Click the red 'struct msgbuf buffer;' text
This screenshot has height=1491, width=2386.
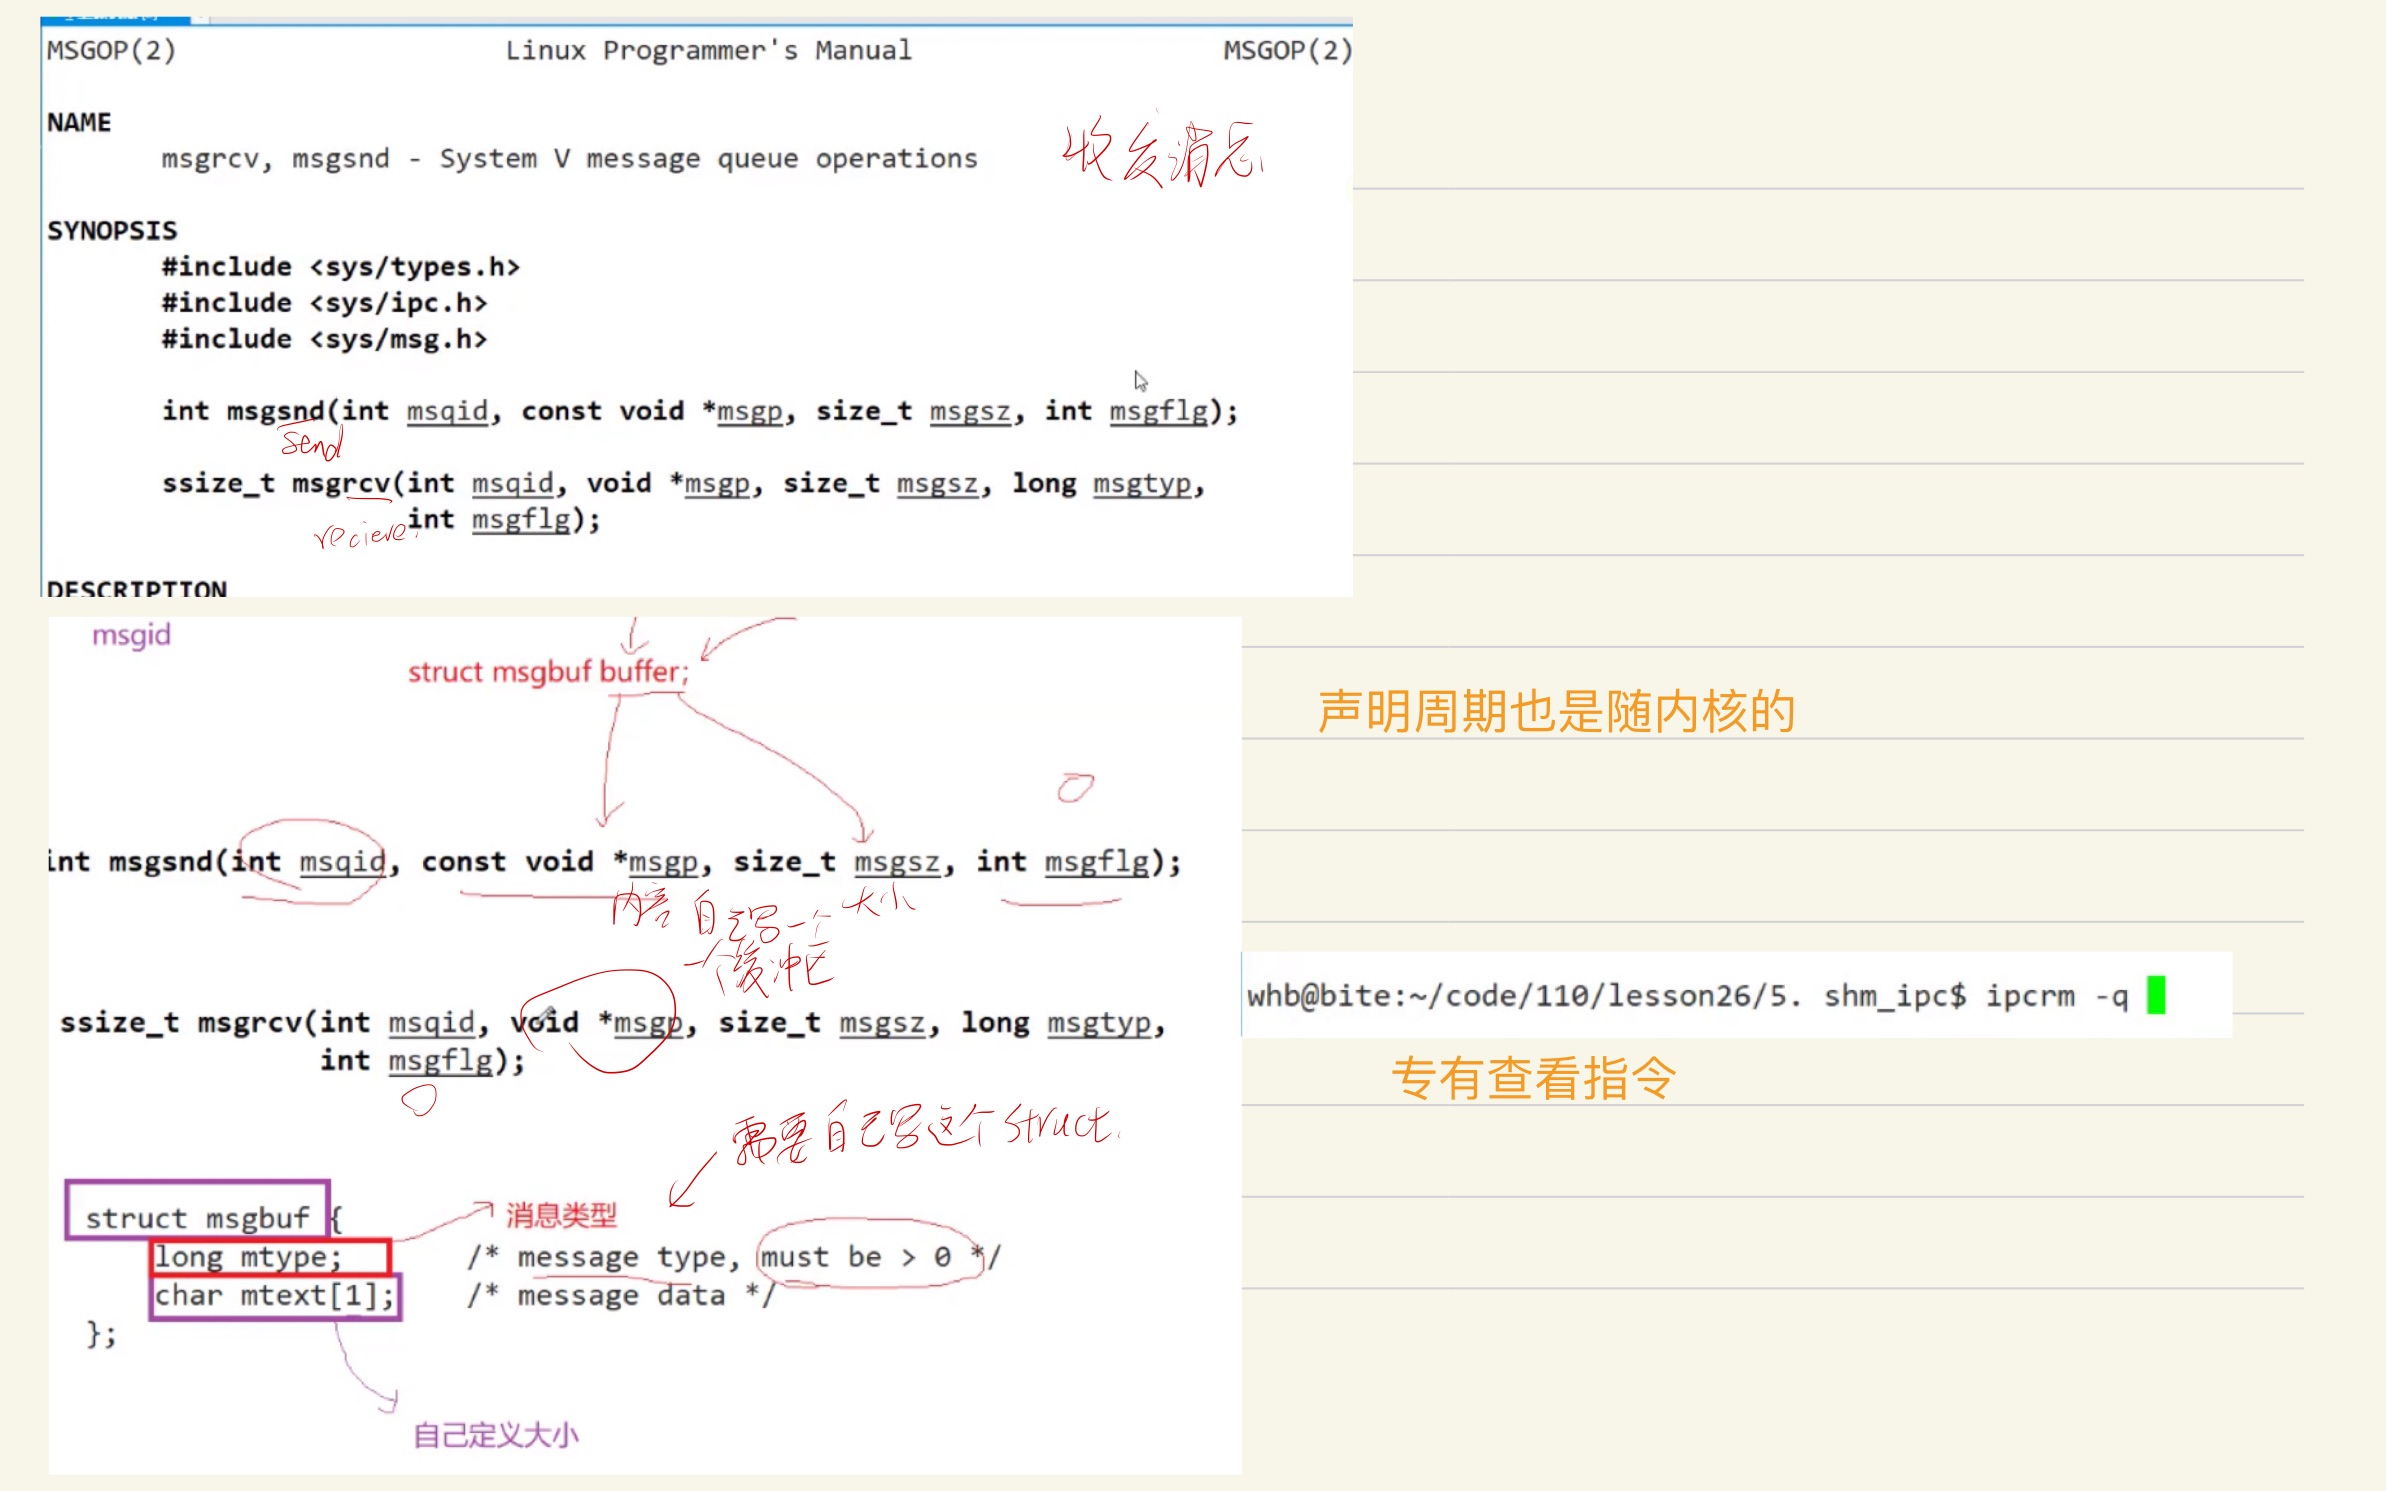[x=548, y=672]
